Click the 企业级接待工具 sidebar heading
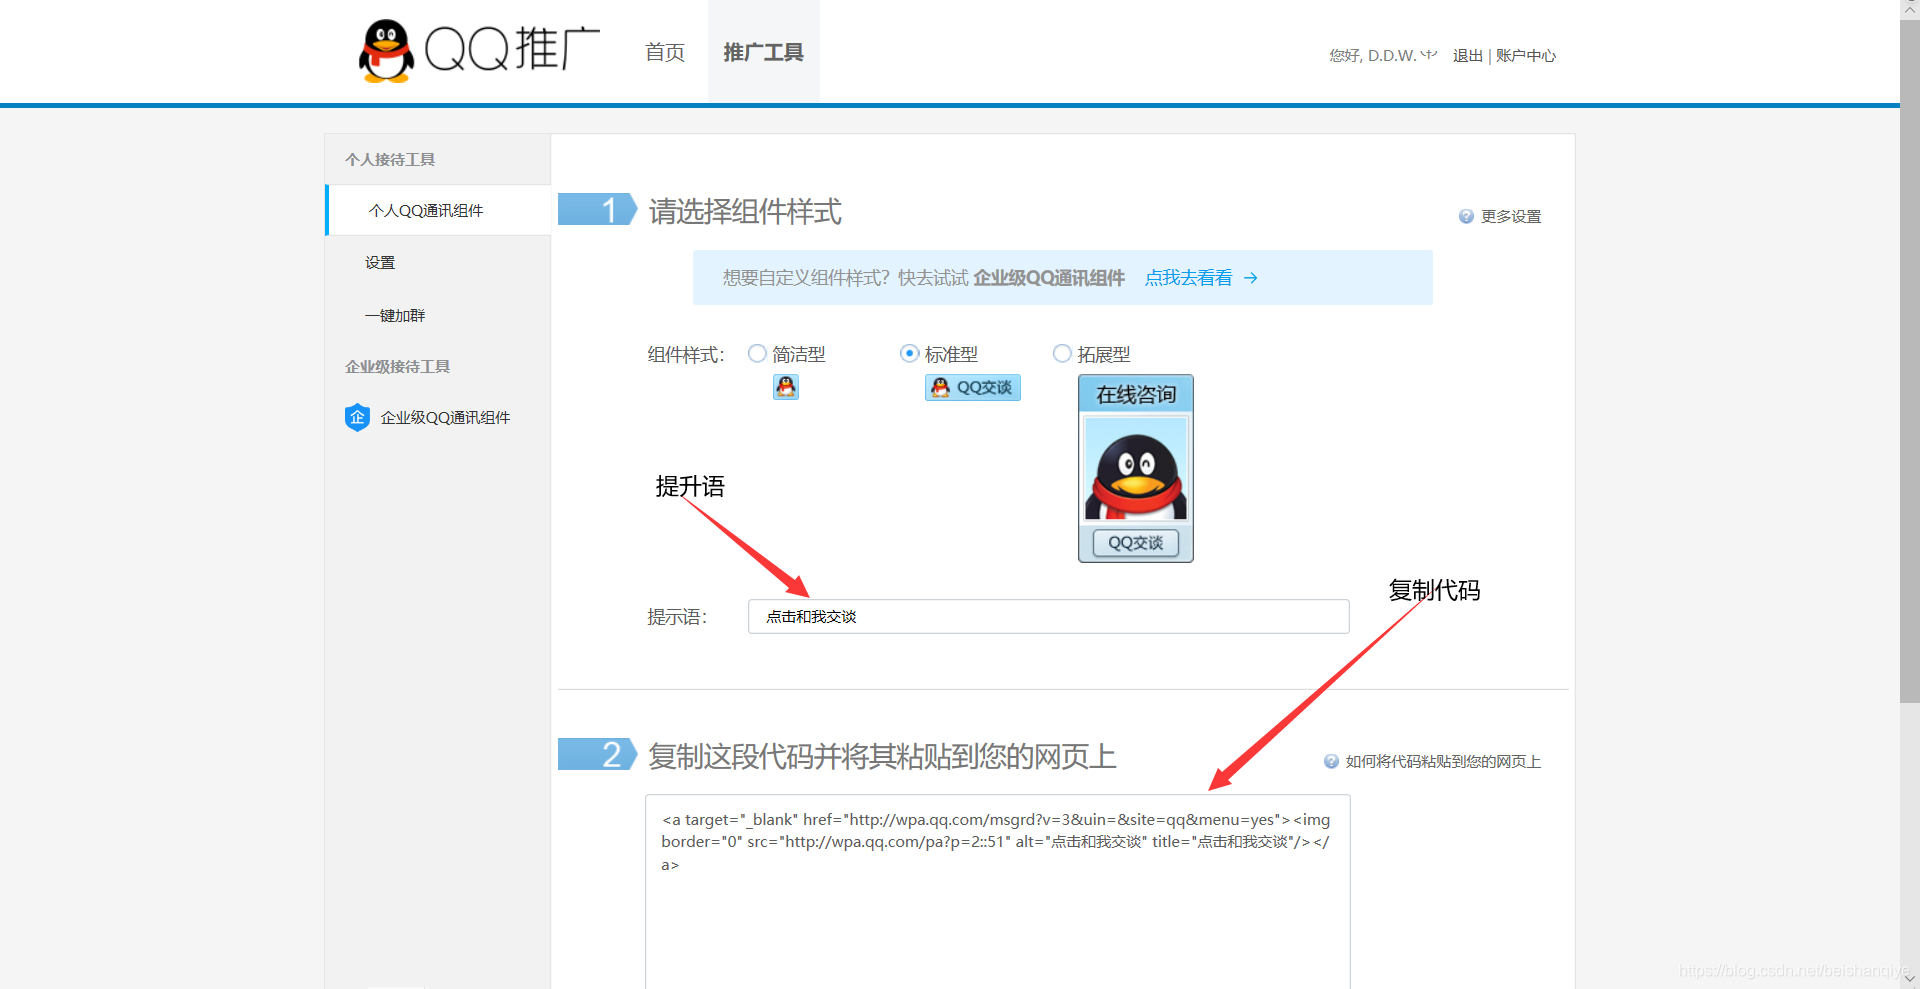The image size is (1920, 989). 397,367
